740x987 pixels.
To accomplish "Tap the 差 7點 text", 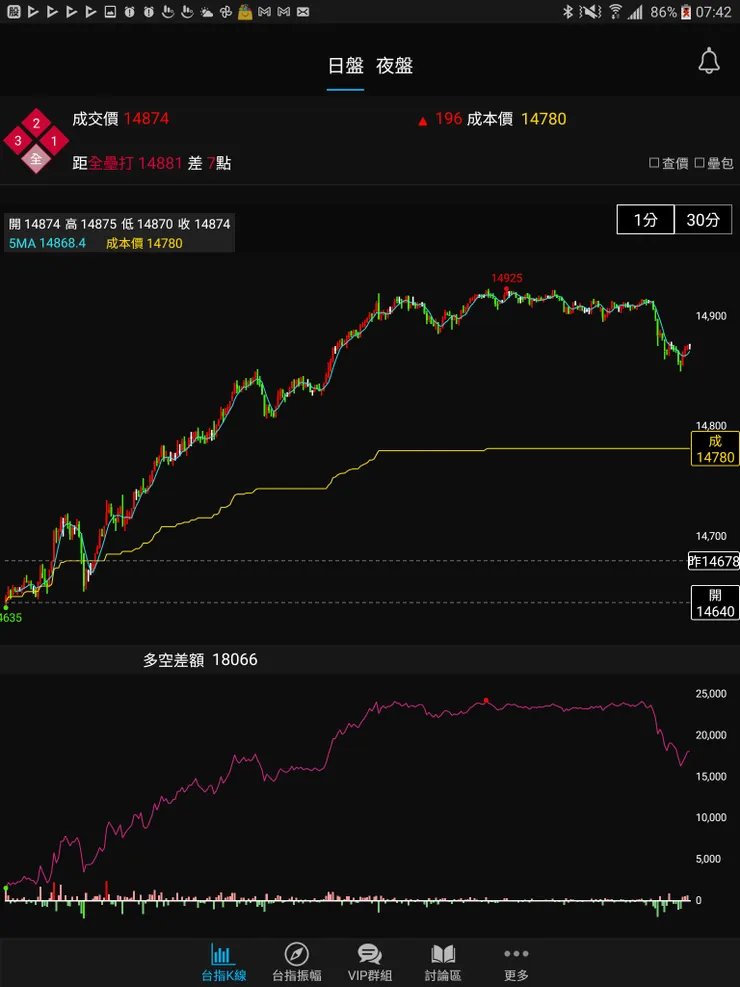I will coord(210,164).
